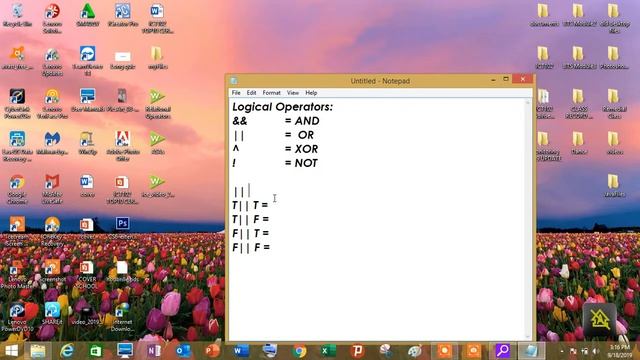Screen dimensions: 640x360
Task: Open OneNote from the taskbar
Action: [x=154, y=351]
